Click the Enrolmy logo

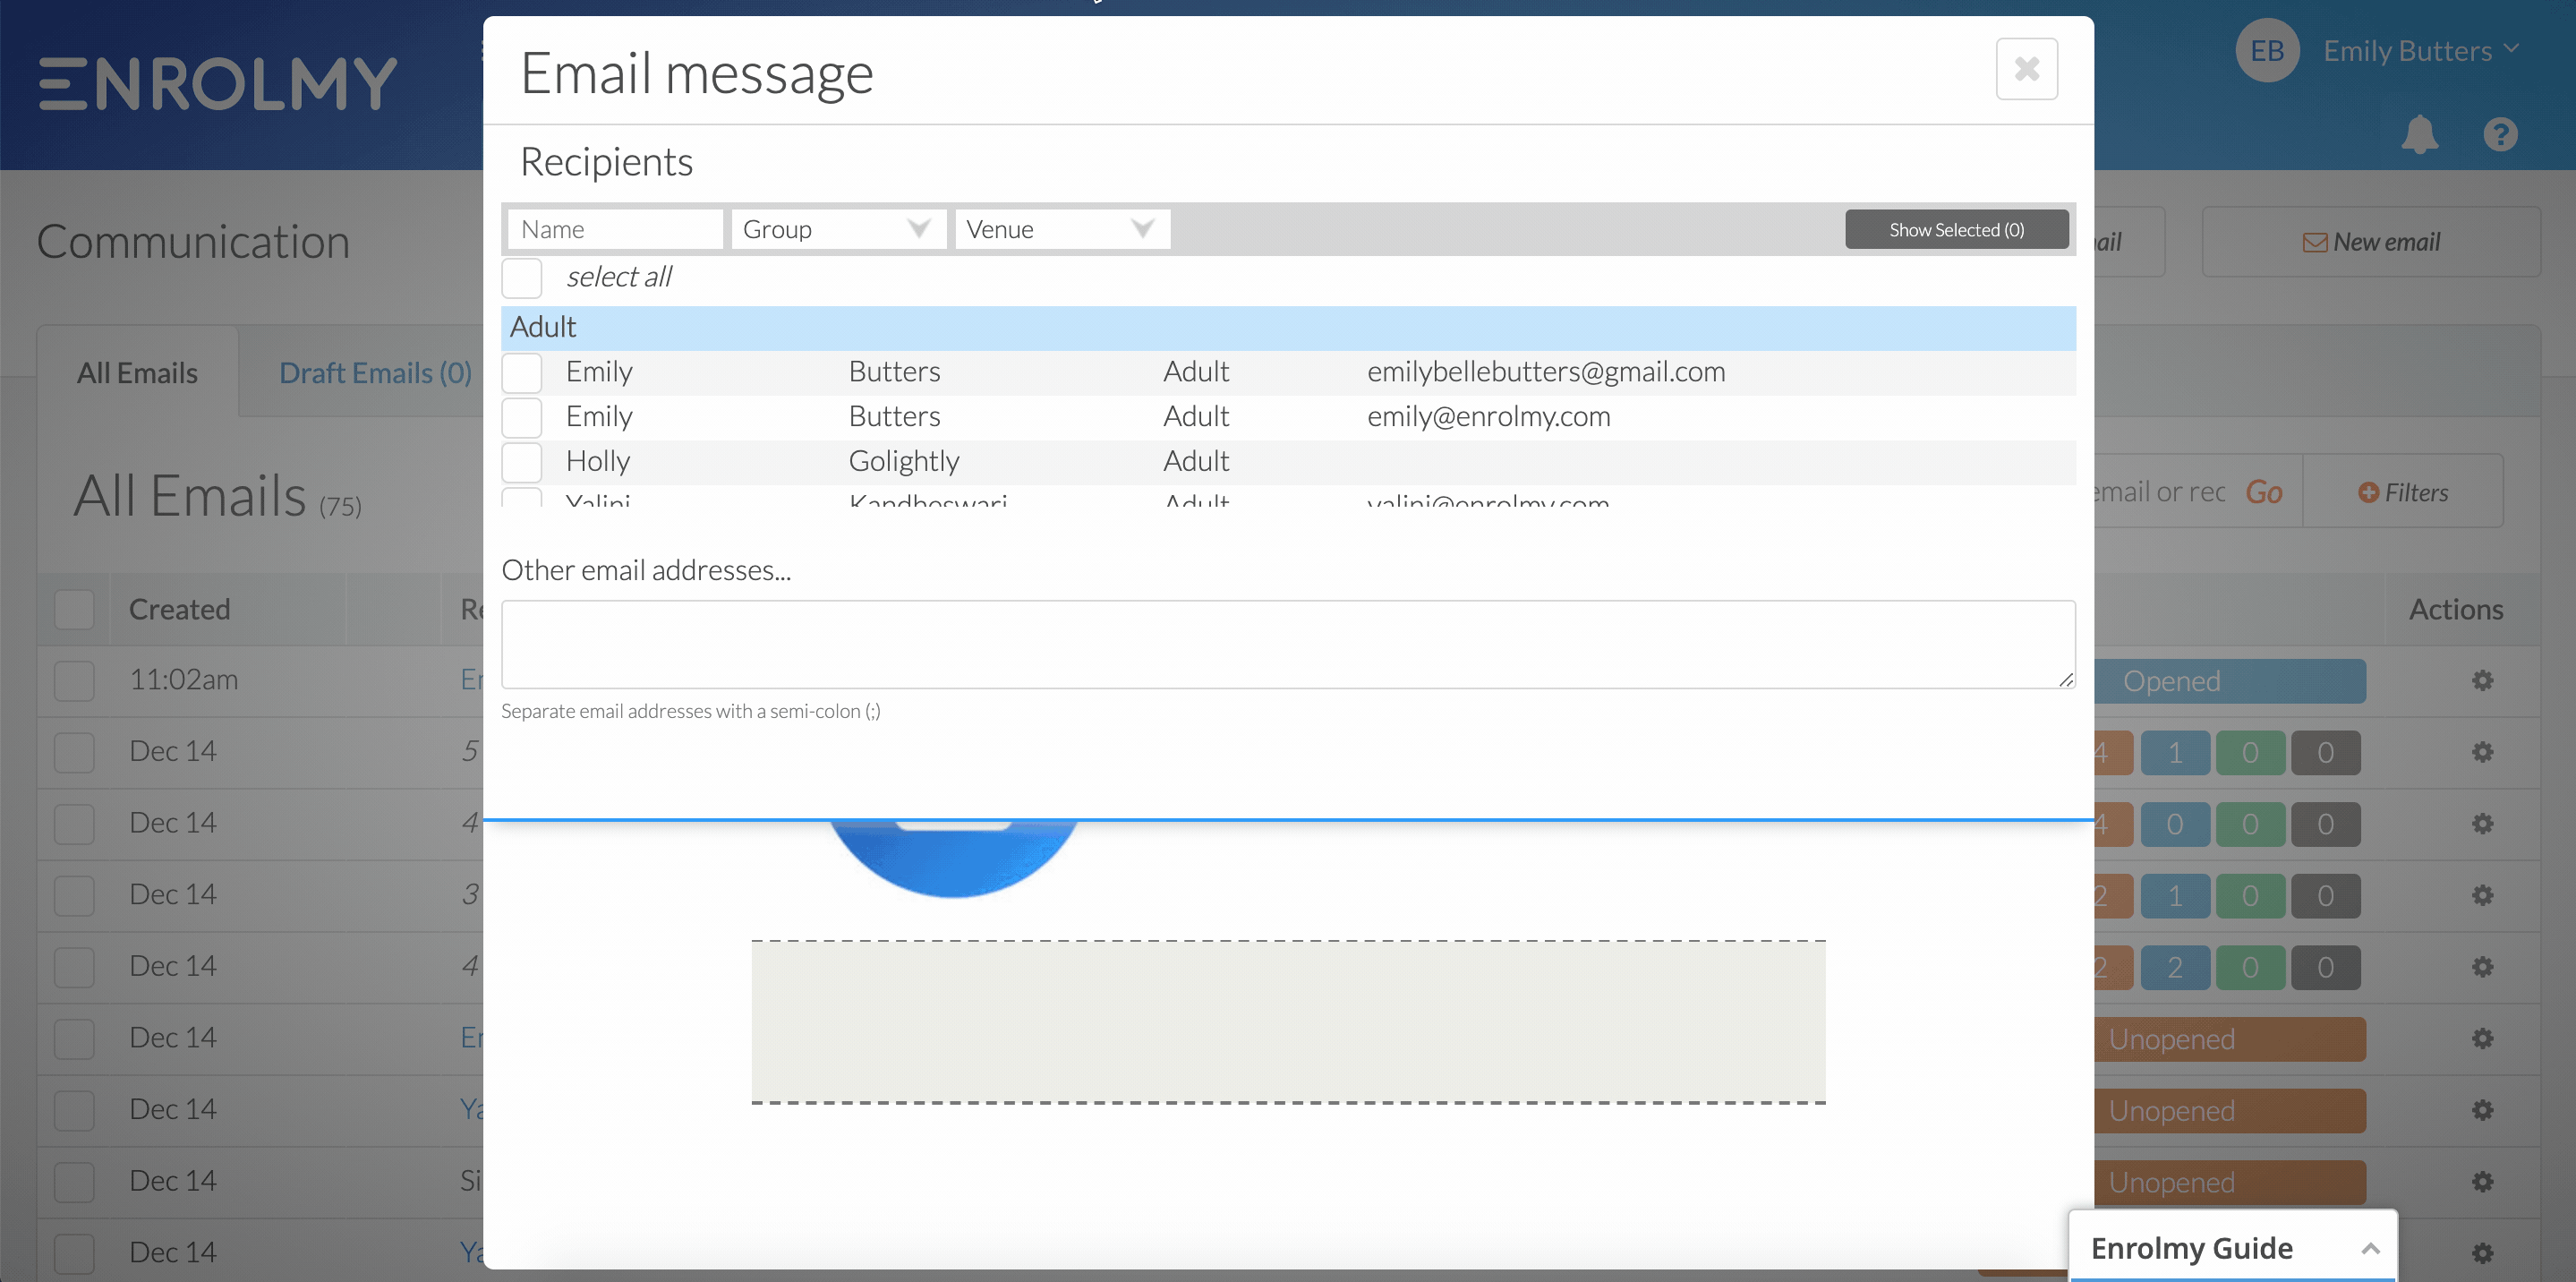click(x=218, y=83)
